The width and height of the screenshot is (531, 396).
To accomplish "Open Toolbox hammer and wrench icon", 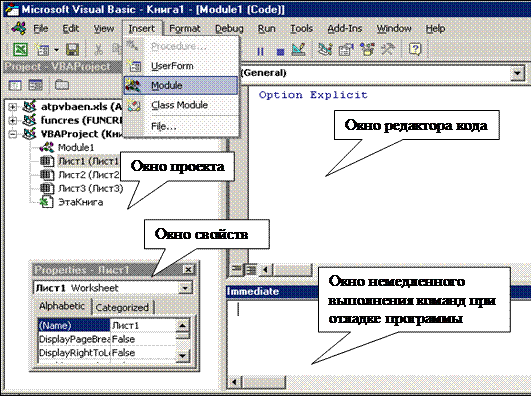I will [x=388, y=50].
